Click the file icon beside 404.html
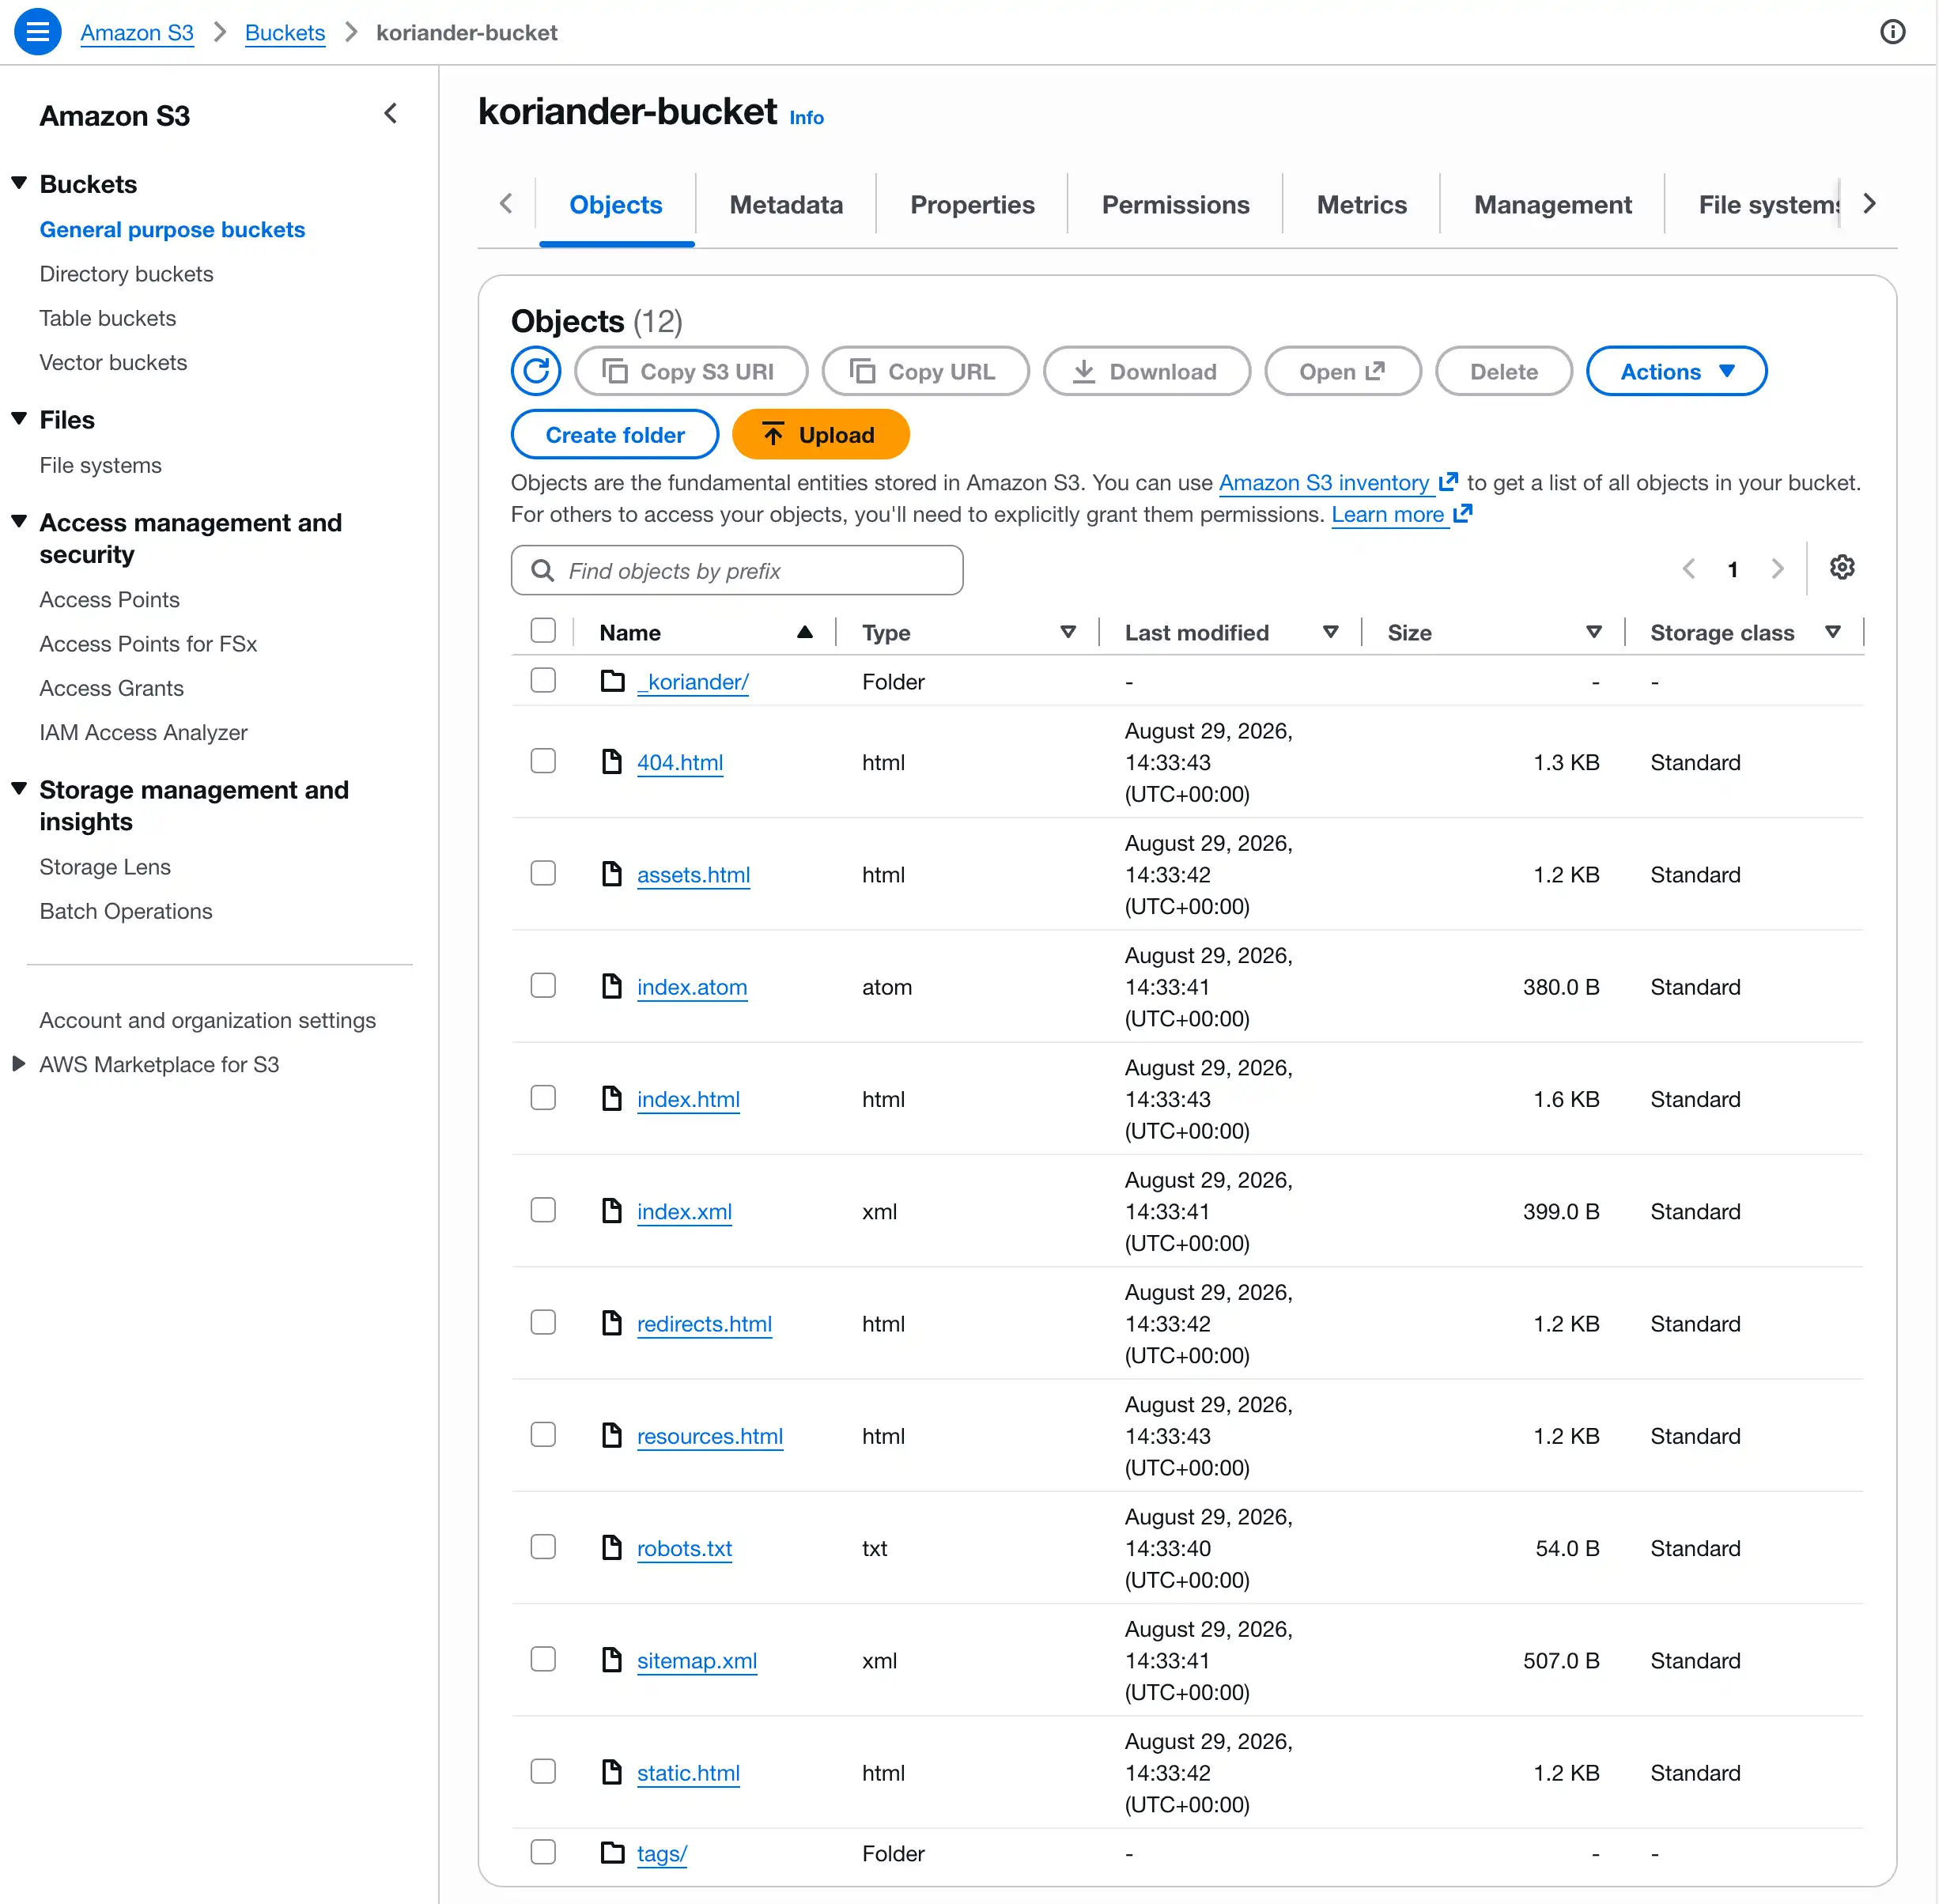 coord(612,761)
